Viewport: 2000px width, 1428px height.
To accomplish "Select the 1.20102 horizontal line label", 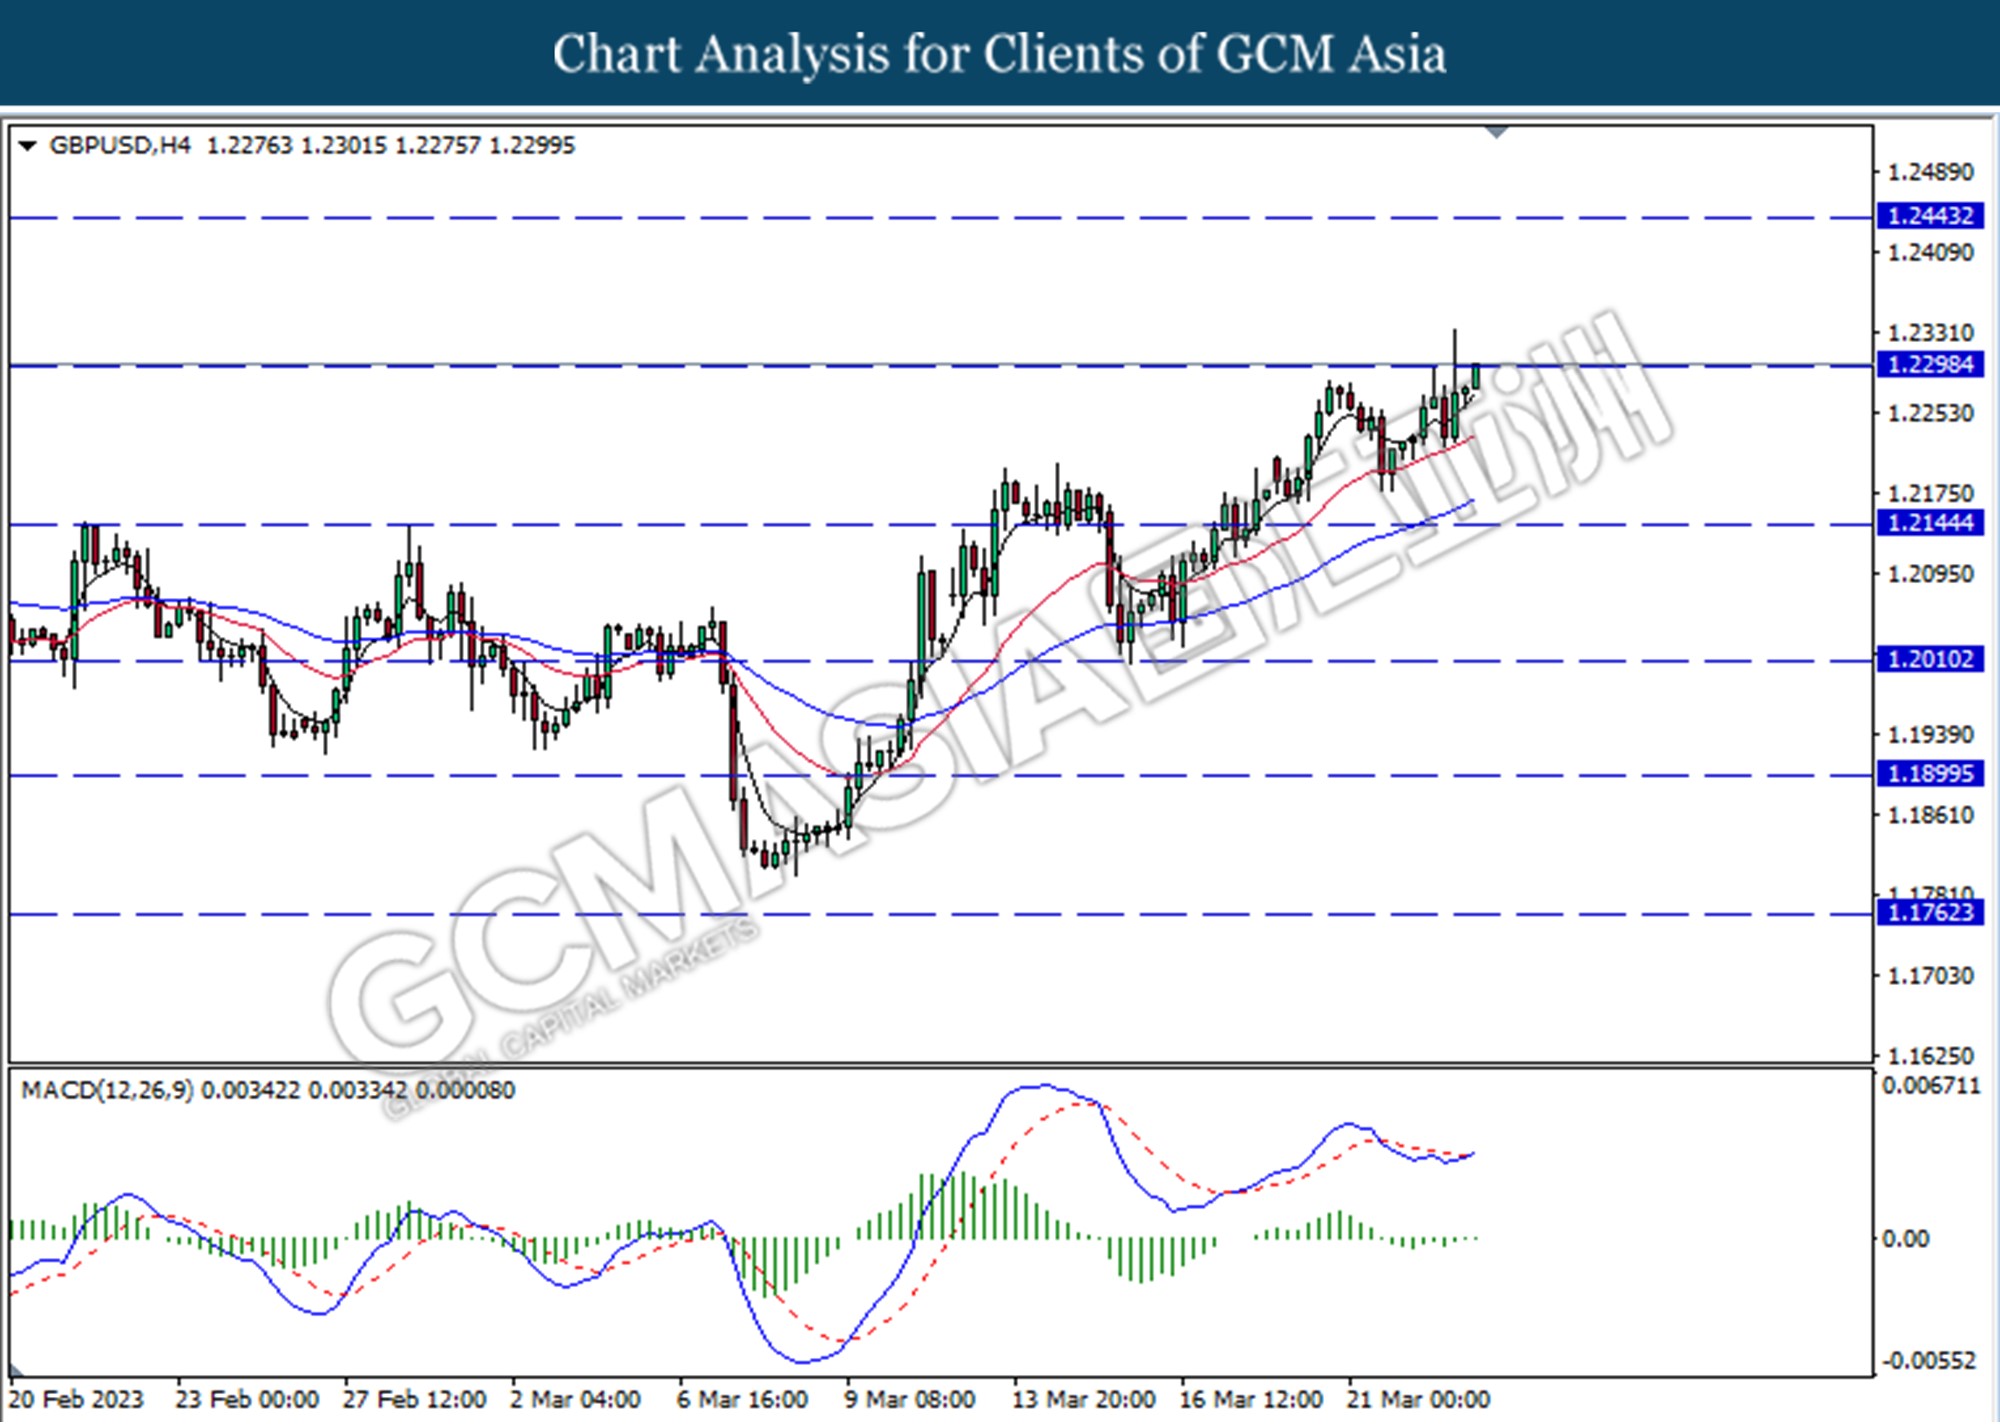I will point(1930,660).
